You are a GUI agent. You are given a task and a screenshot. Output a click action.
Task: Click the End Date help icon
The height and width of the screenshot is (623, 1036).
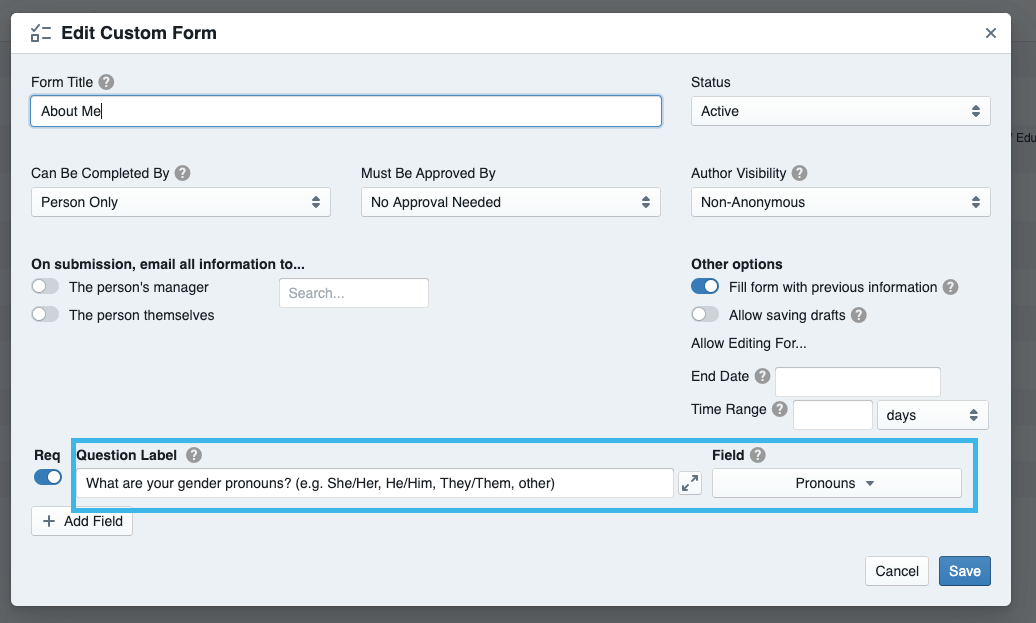pos(763,377)
